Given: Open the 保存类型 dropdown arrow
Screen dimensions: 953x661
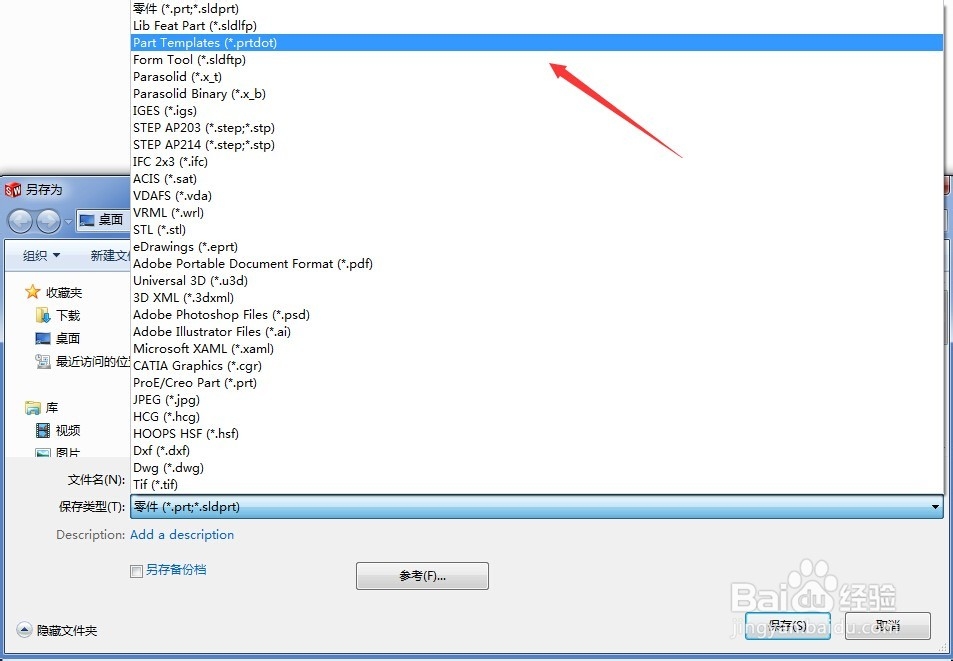Looking at the screenshot, I should click(x=935, y=507).
